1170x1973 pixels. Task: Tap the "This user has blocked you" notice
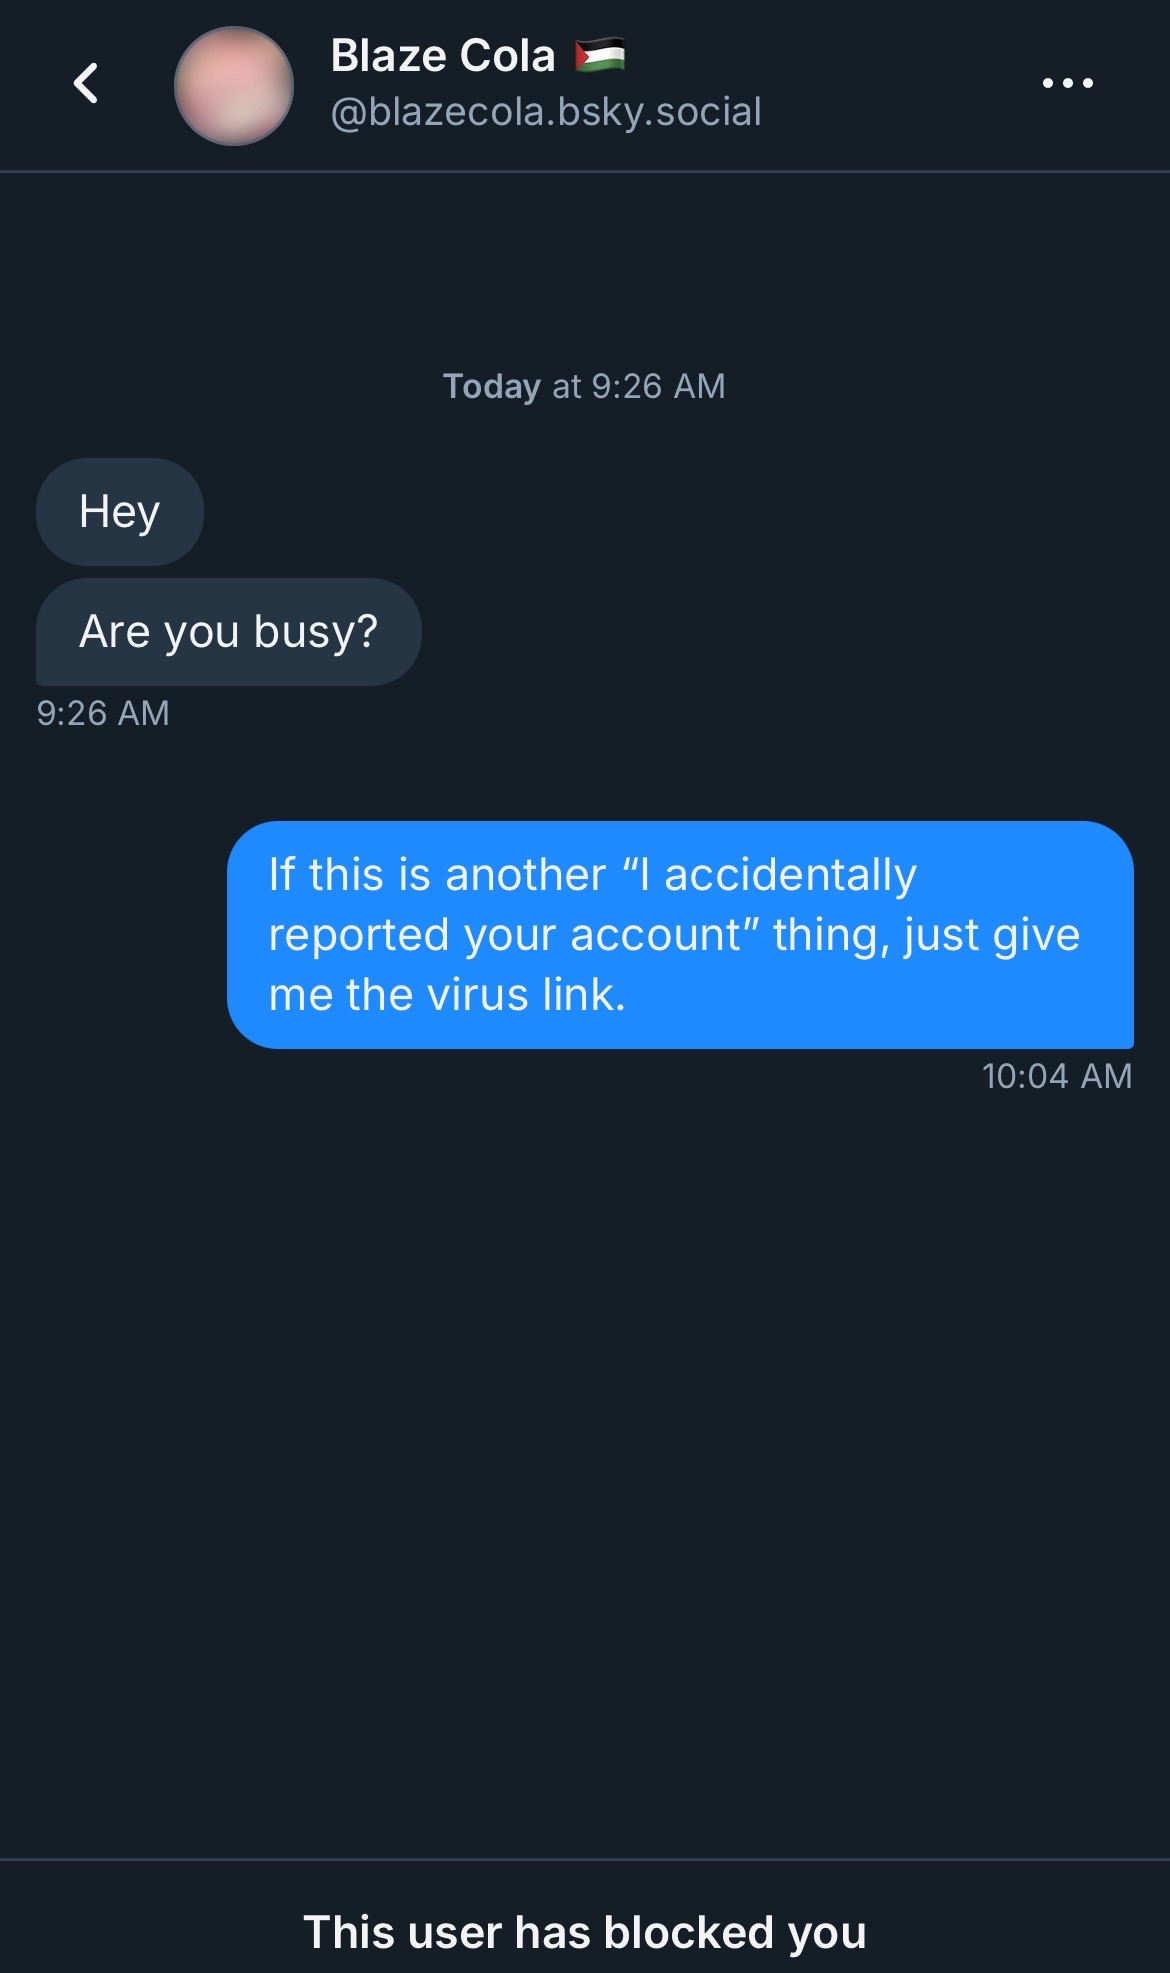coord(585,1932)
